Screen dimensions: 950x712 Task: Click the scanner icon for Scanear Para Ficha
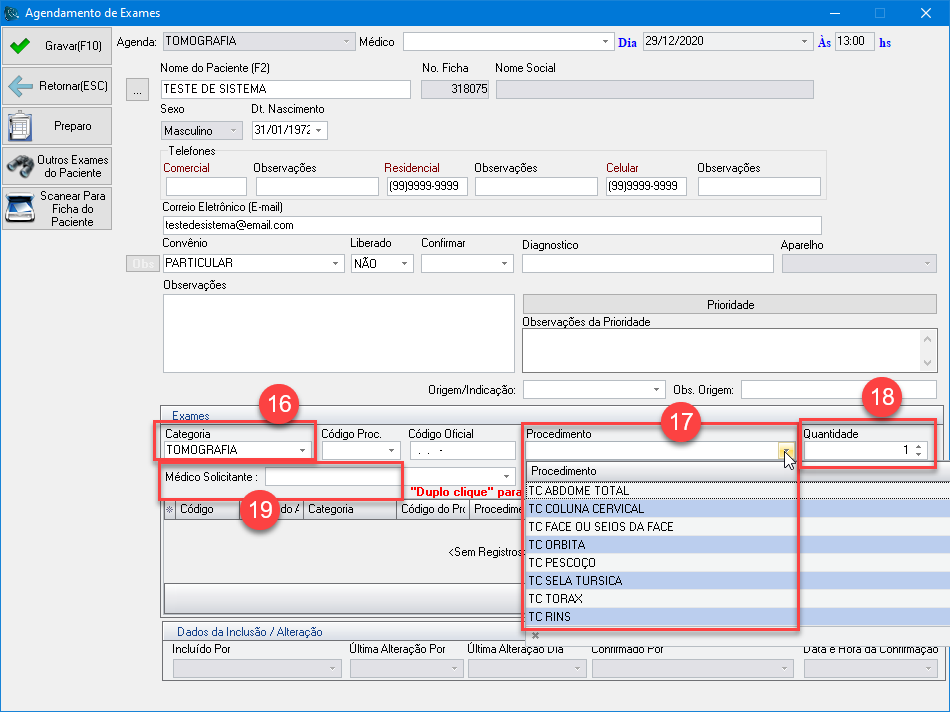20,208
